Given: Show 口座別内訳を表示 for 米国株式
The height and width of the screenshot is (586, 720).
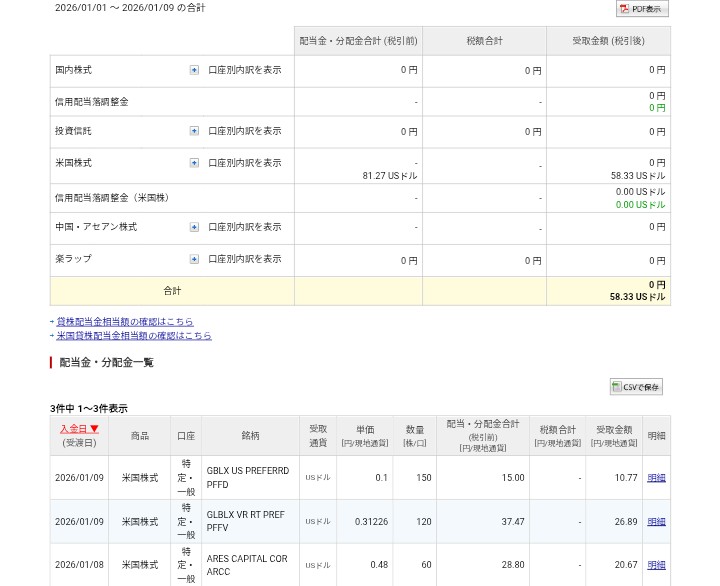Looking at the screenshot, I should (244, 162).
